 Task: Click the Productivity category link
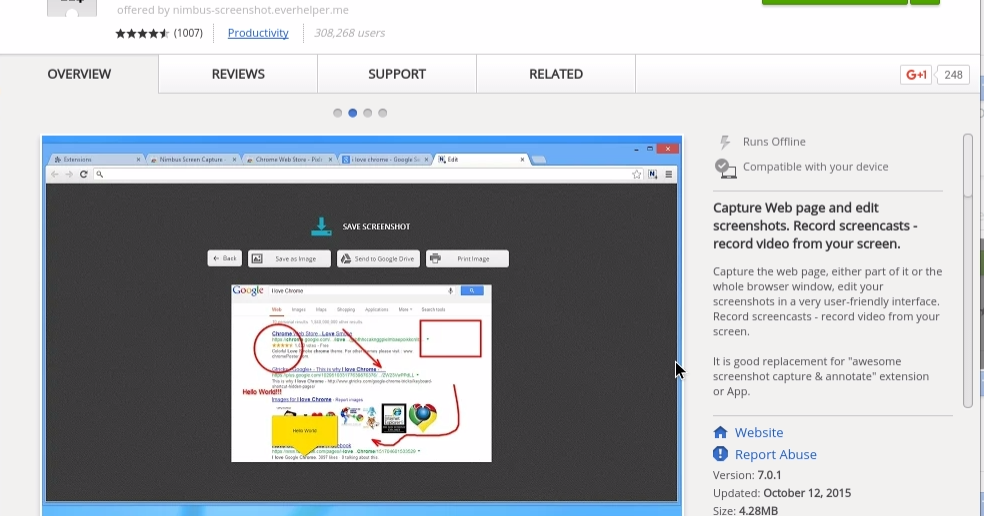click(258, 33)
